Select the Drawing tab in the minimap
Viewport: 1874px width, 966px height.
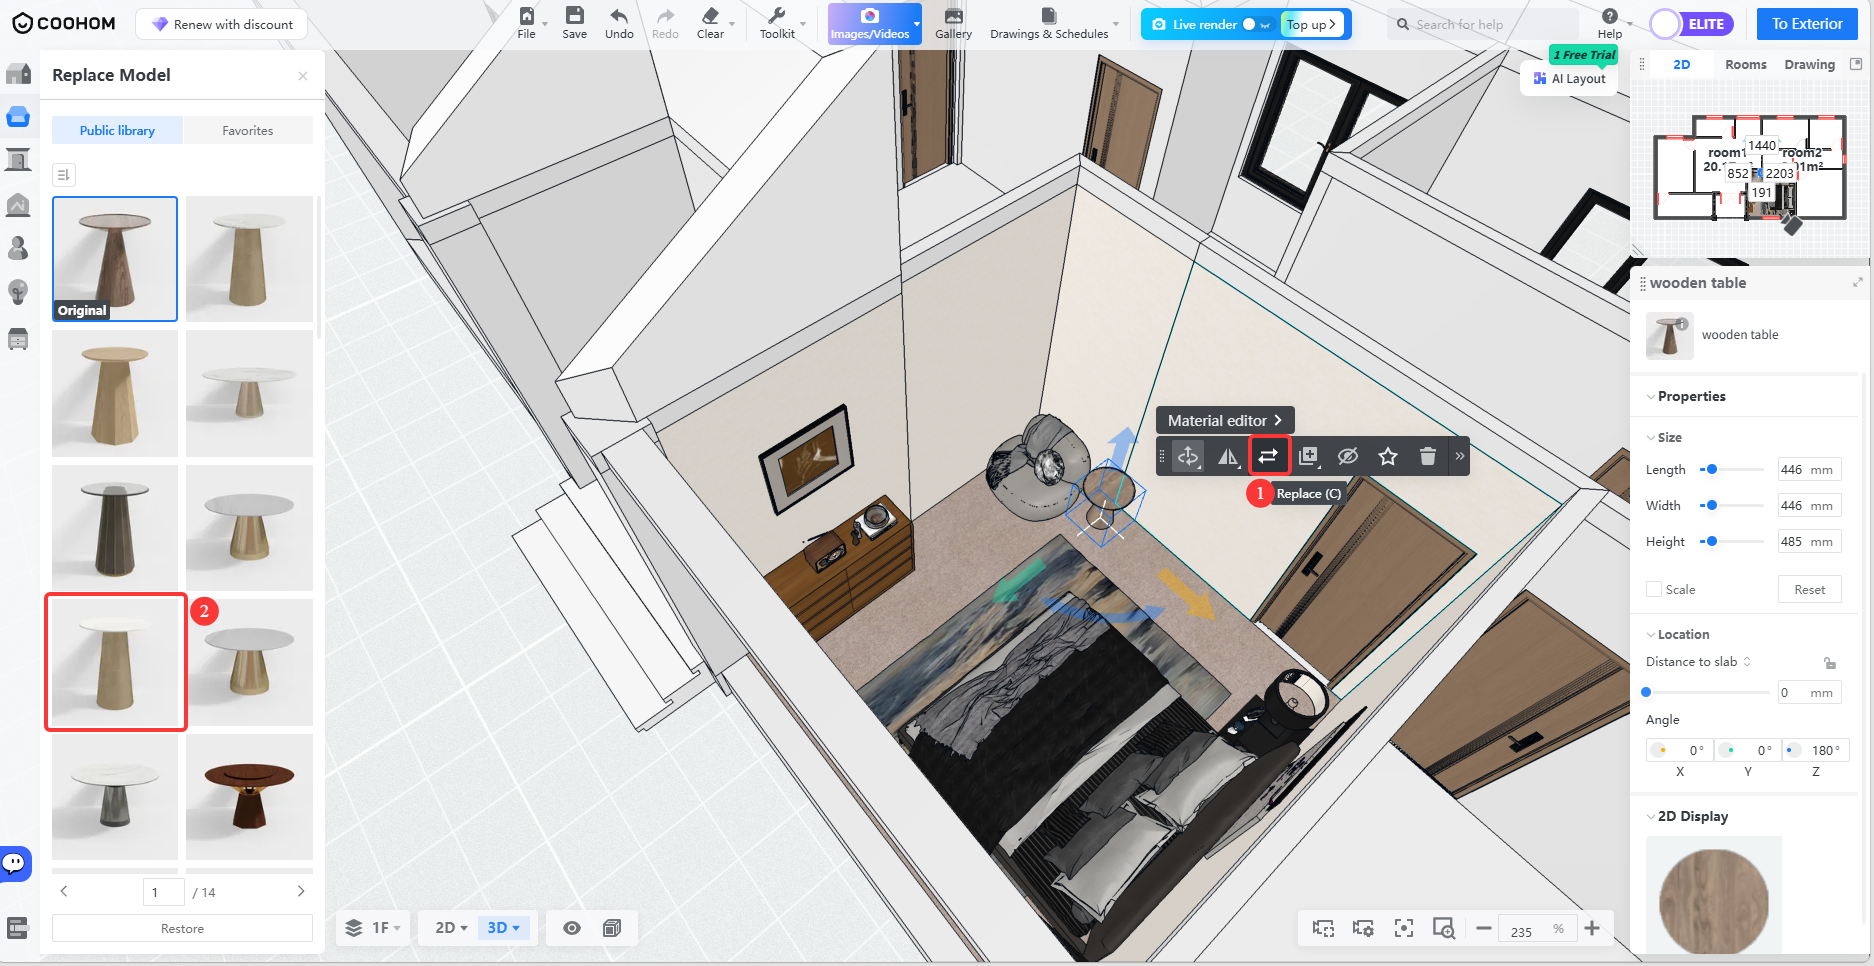coord(1810,64)
